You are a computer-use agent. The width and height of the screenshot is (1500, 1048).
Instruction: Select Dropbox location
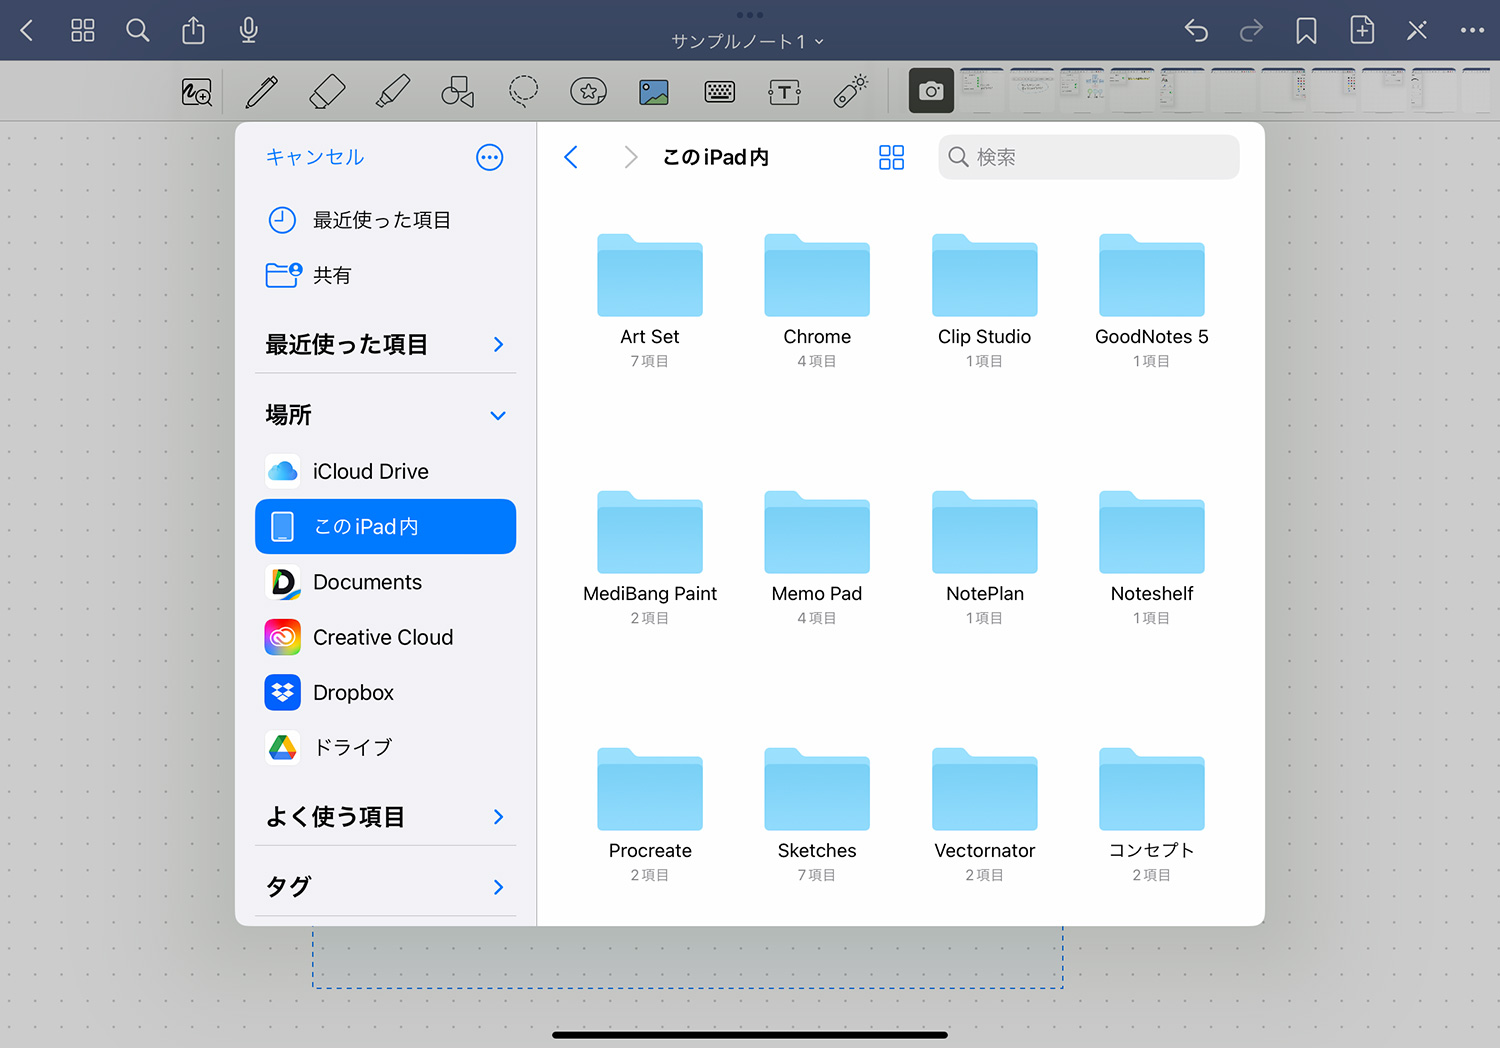[x=385, y=692]
